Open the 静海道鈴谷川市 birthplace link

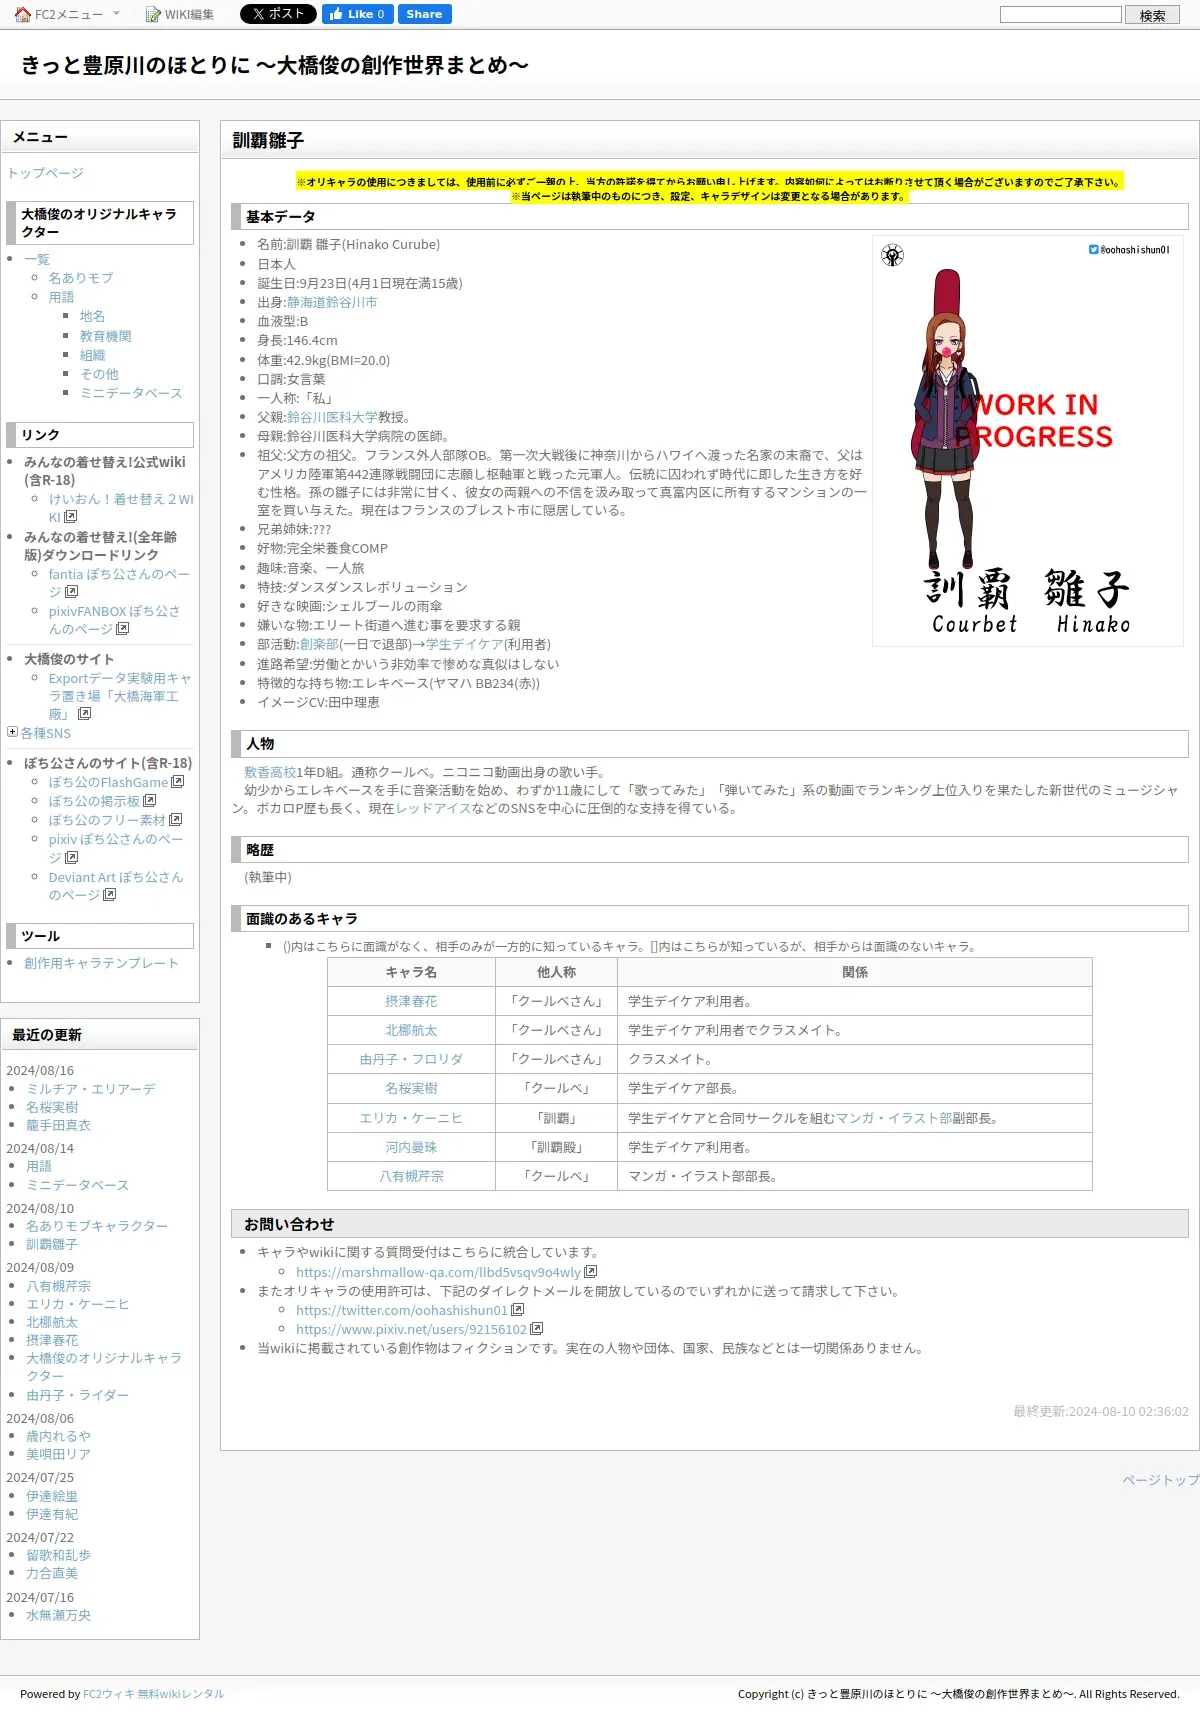tap(332, 302)
